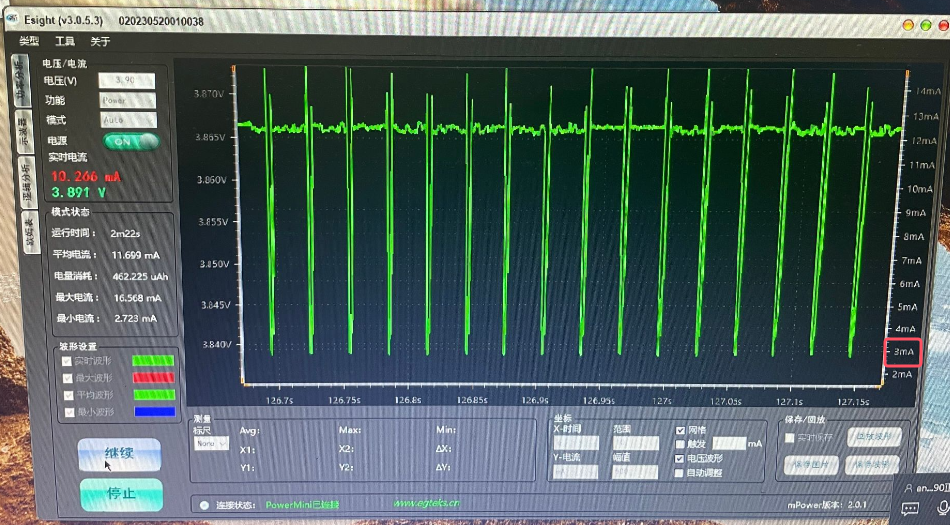The height and width of the screenshot is (525, 950).
Task: Click the blue color swatch for 最小波形
Action: 154,412
